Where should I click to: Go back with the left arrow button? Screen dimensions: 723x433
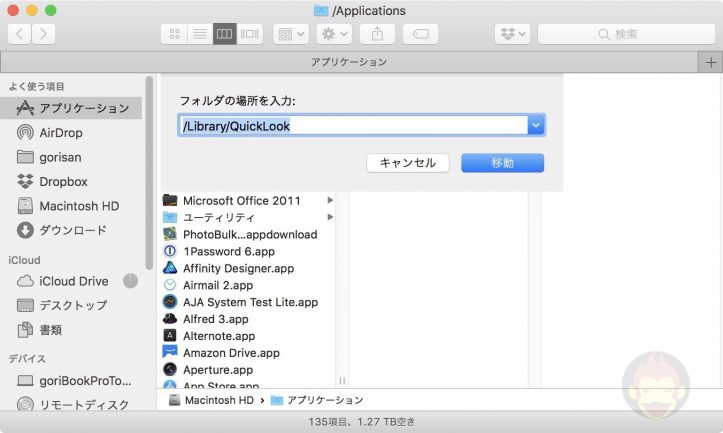pyautogui.click(x=19, y=34)
